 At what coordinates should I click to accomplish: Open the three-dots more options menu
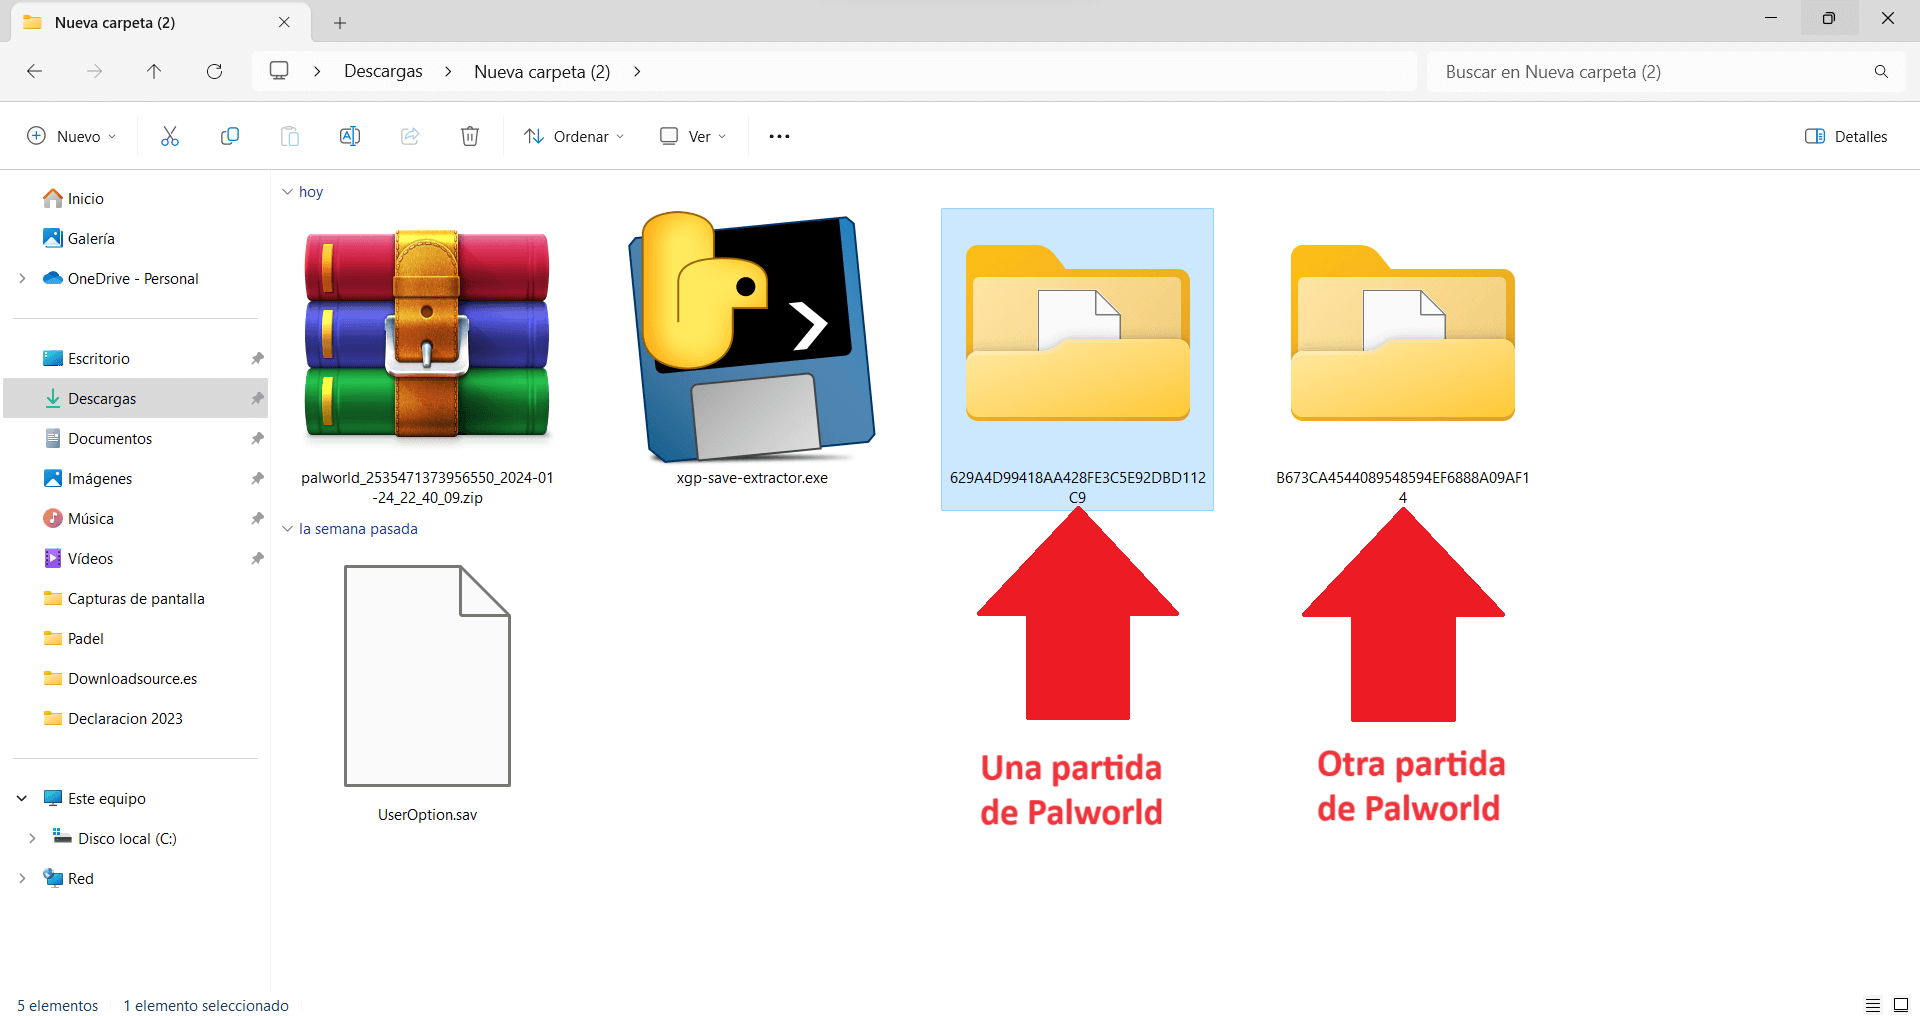pos(779,136)
